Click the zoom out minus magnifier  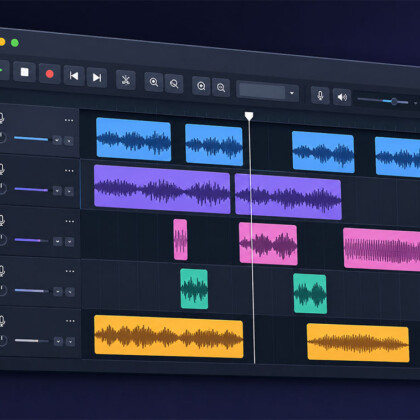[221, 88]
